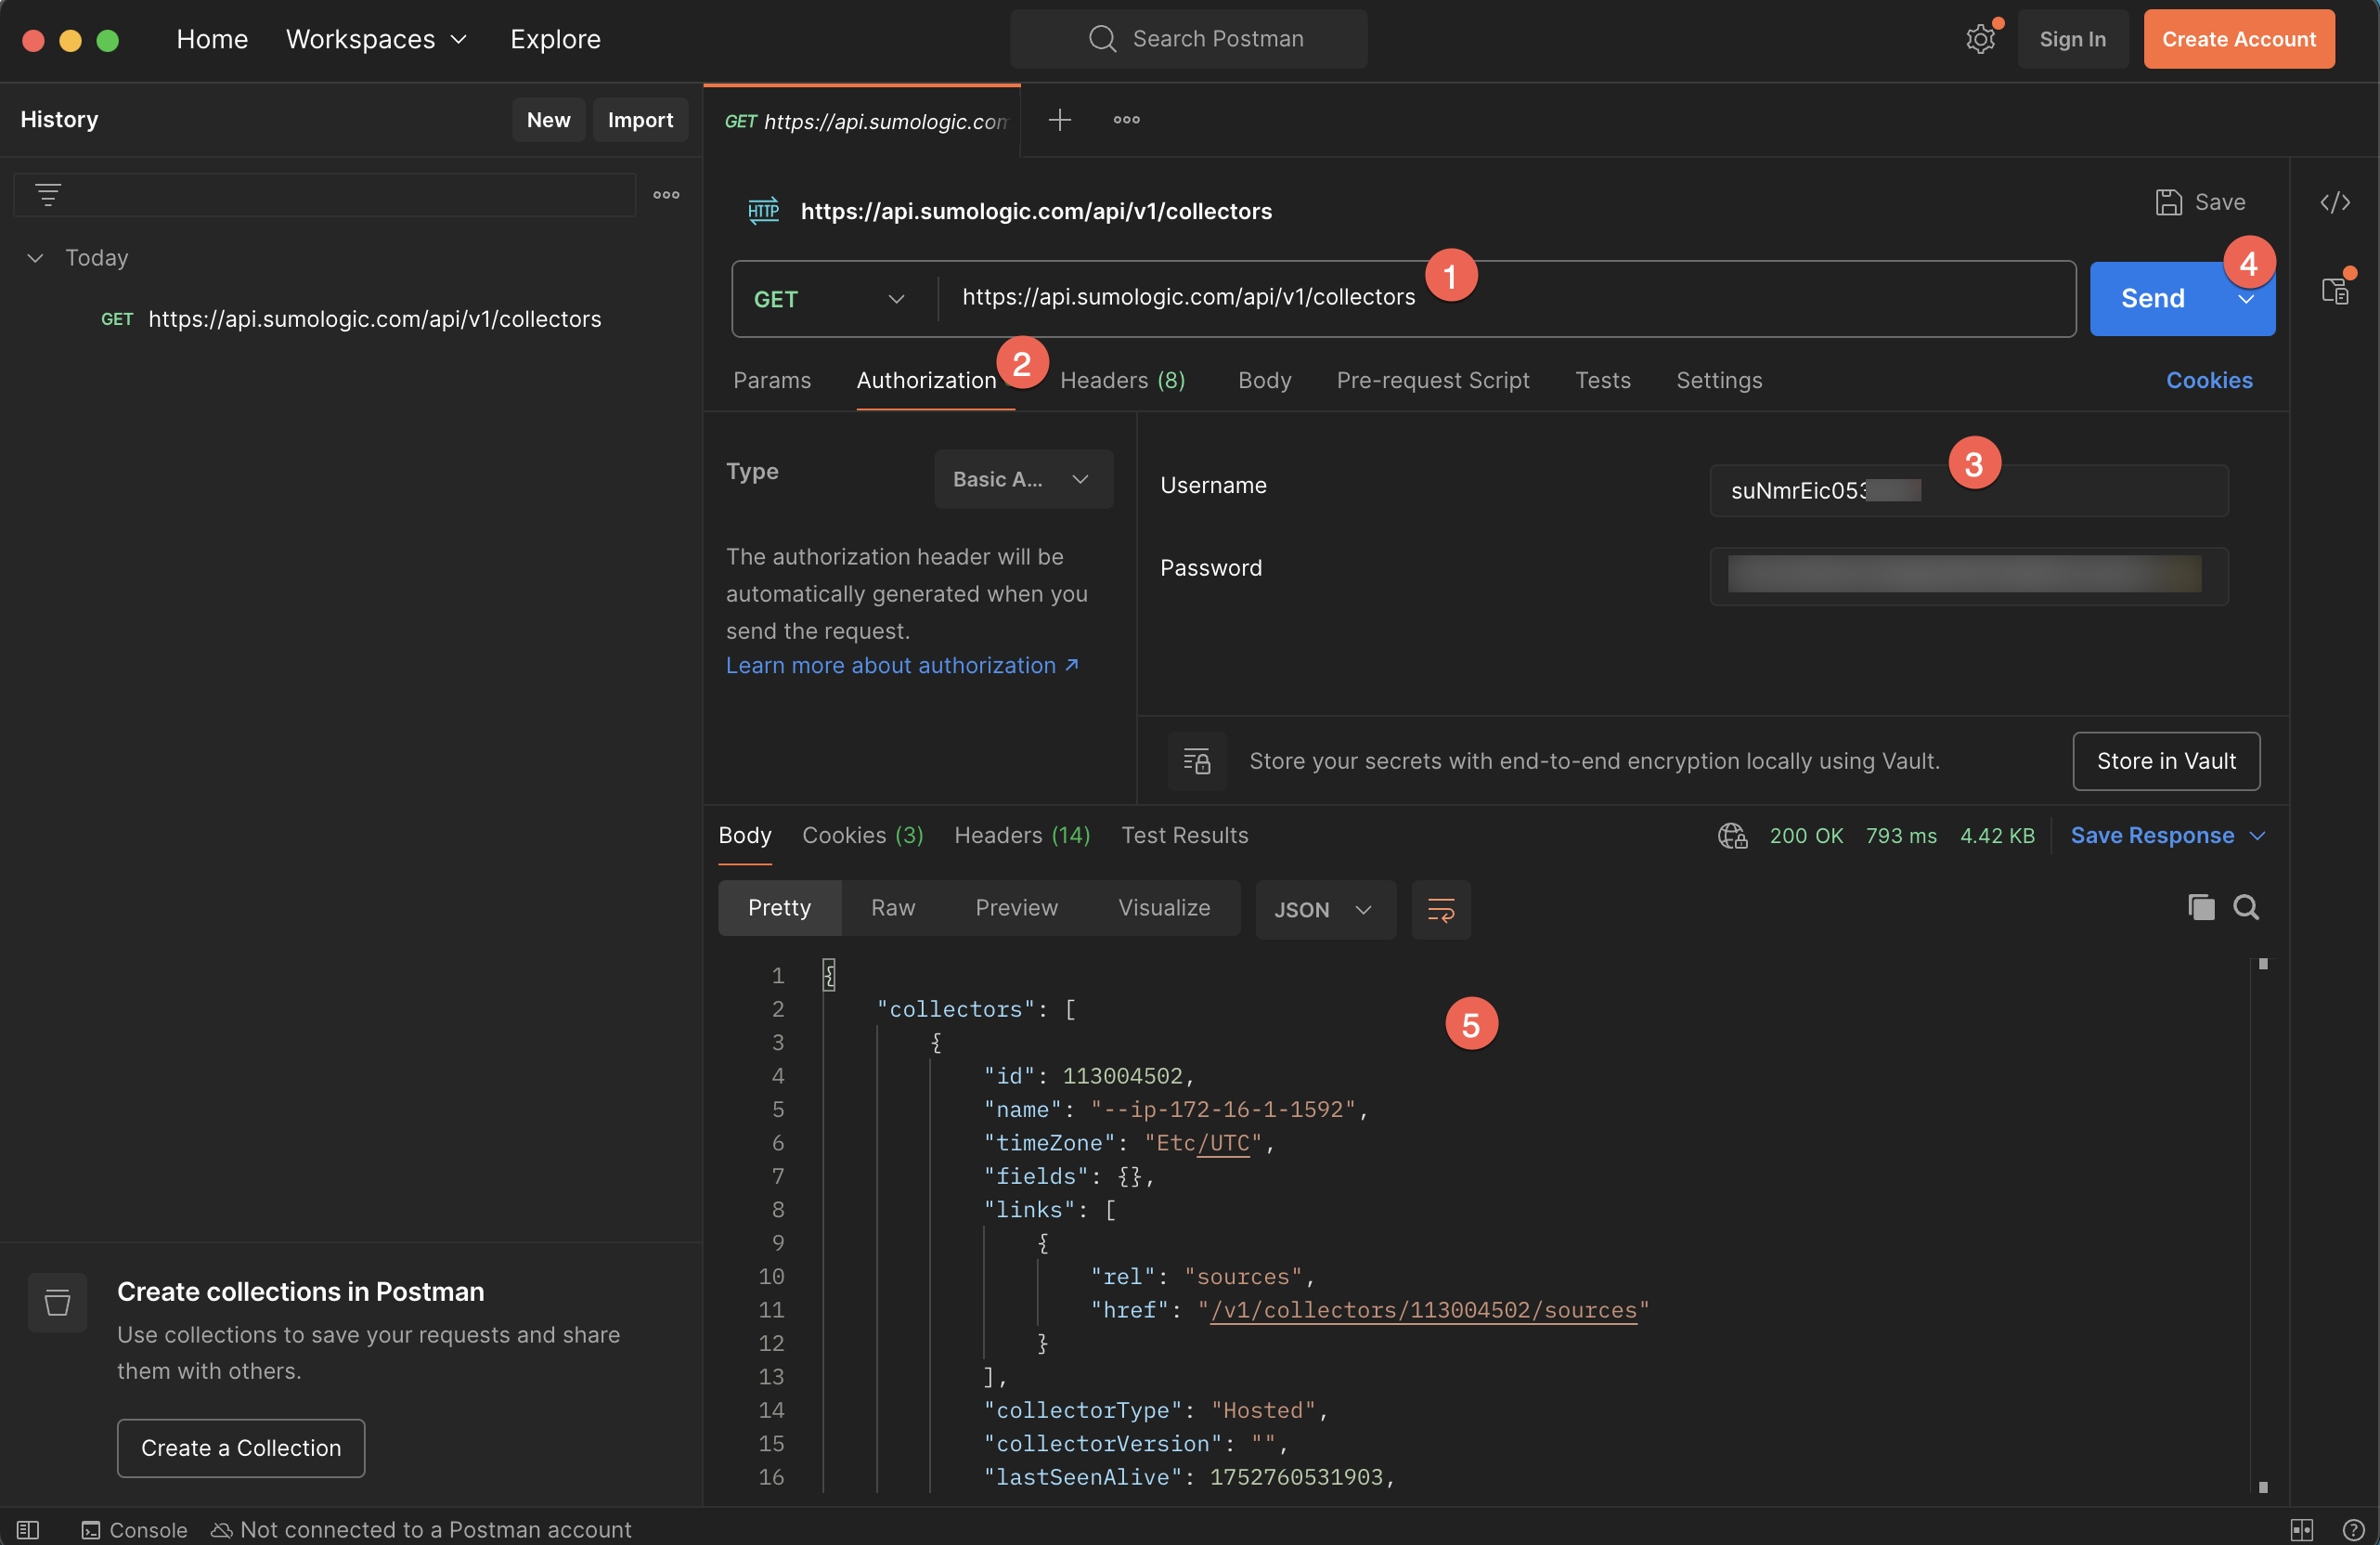
Task: Search within the response
Action: tap(2246, 907)
